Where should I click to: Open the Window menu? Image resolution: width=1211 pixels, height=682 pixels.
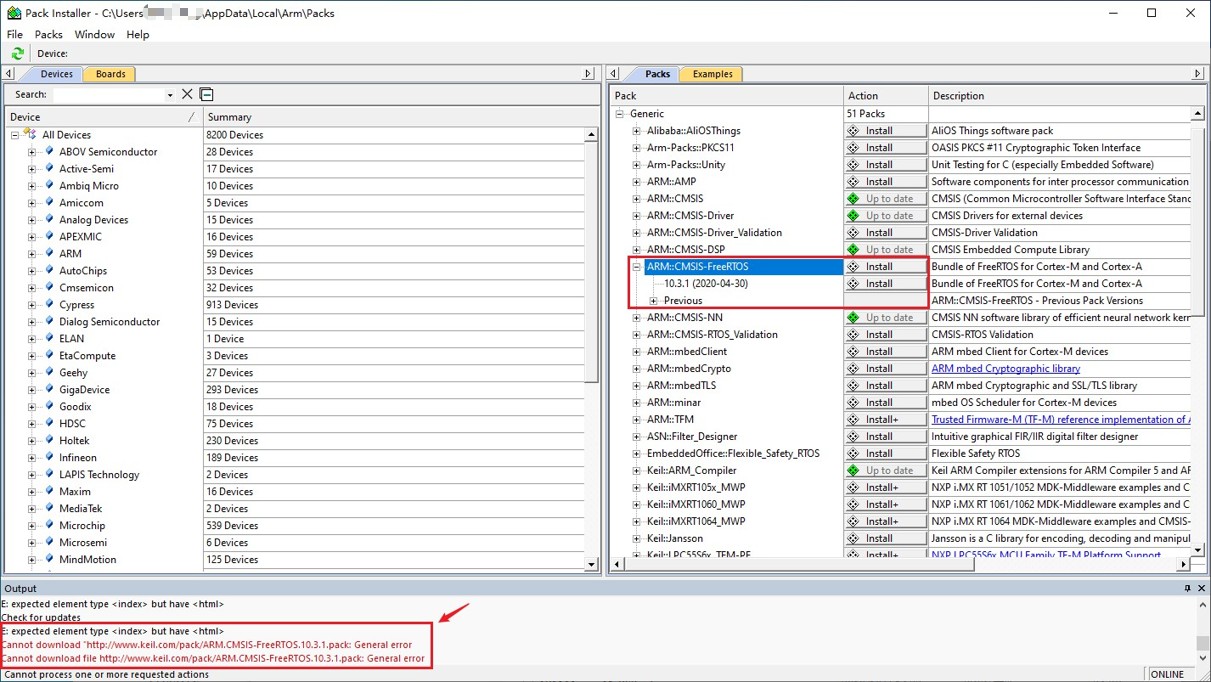95,34
